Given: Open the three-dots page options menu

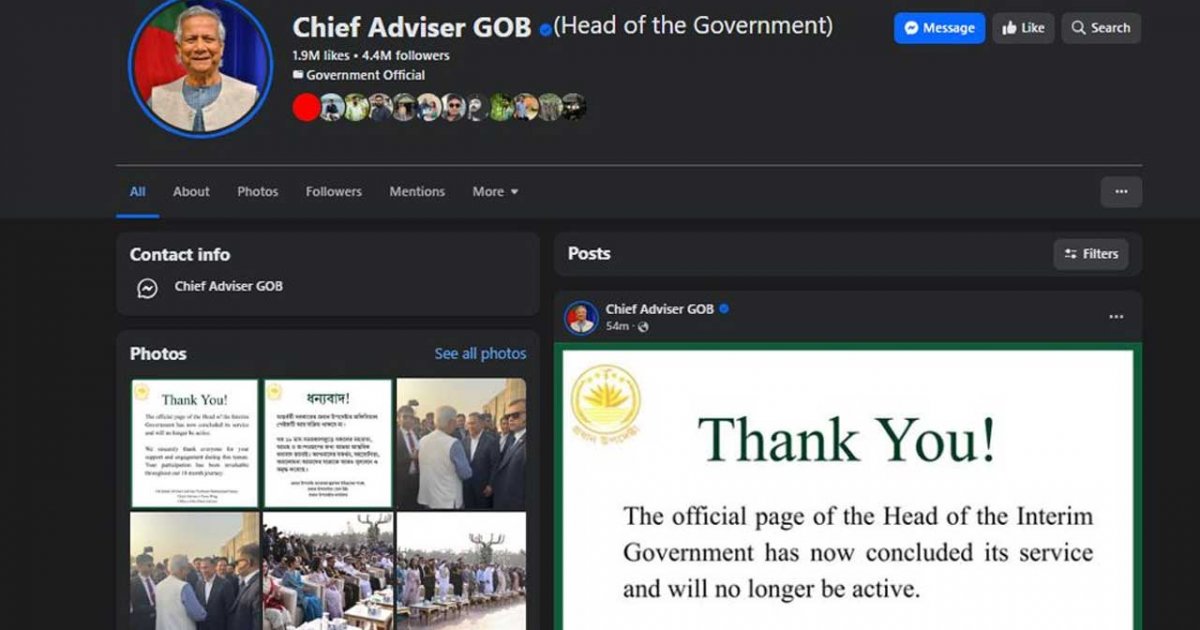Looking at the screenshot, I should pos(1121,192).
